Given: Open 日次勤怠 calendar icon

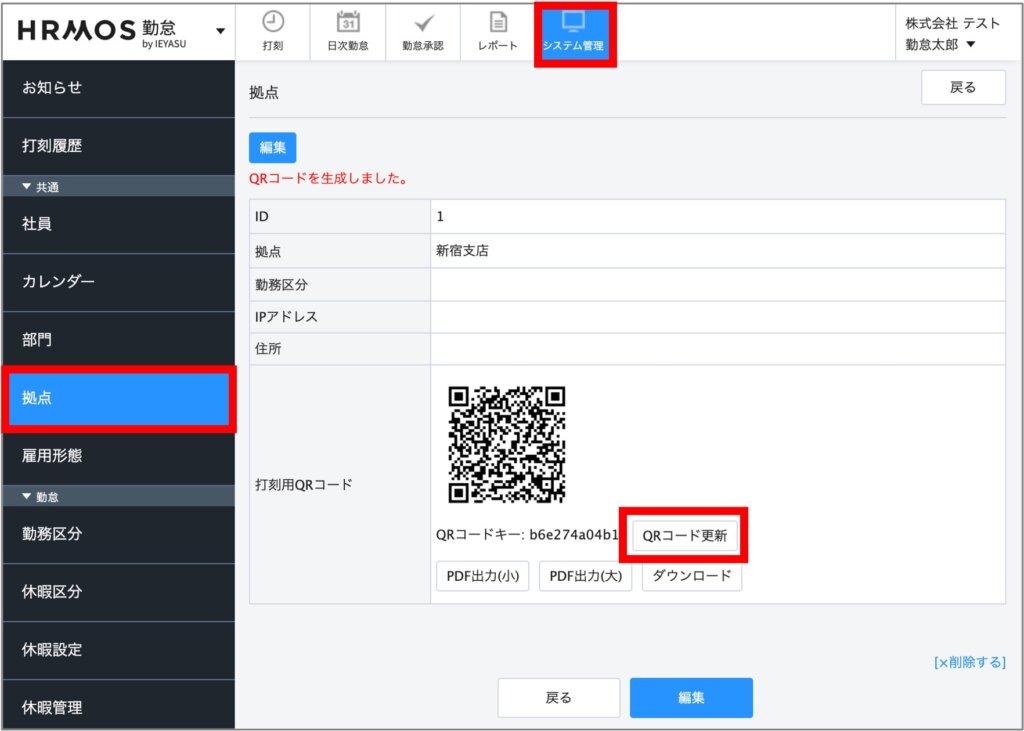Looking at the screenshot, I should [347, 22].
